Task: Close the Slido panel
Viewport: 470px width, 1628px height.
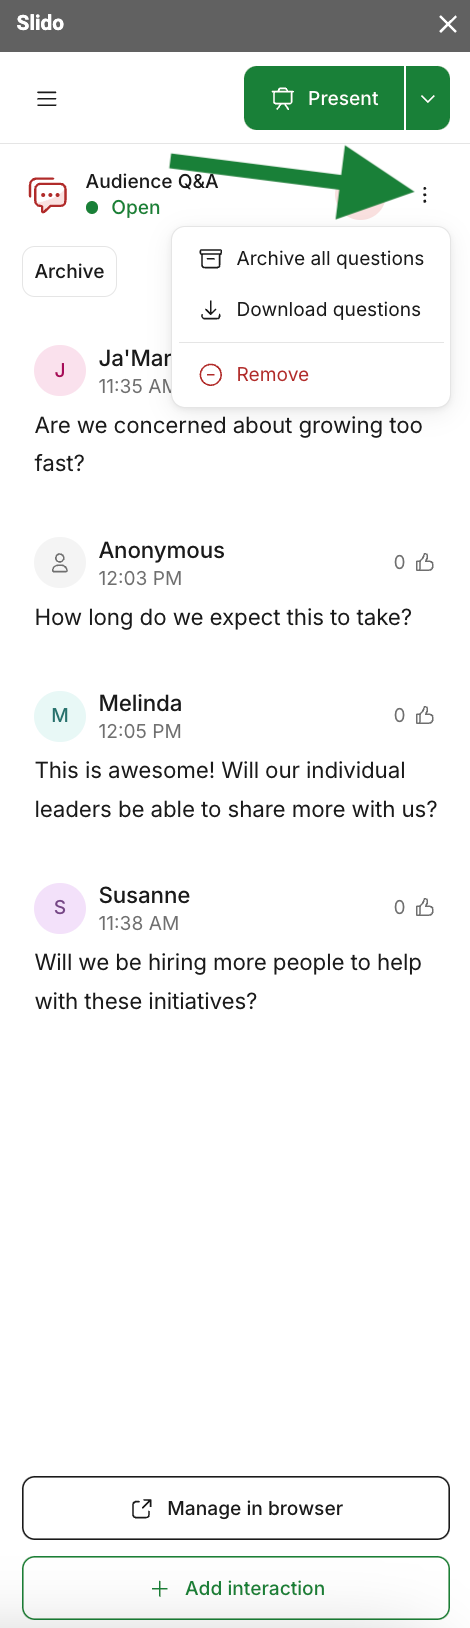Action: (x=447, y=24)
